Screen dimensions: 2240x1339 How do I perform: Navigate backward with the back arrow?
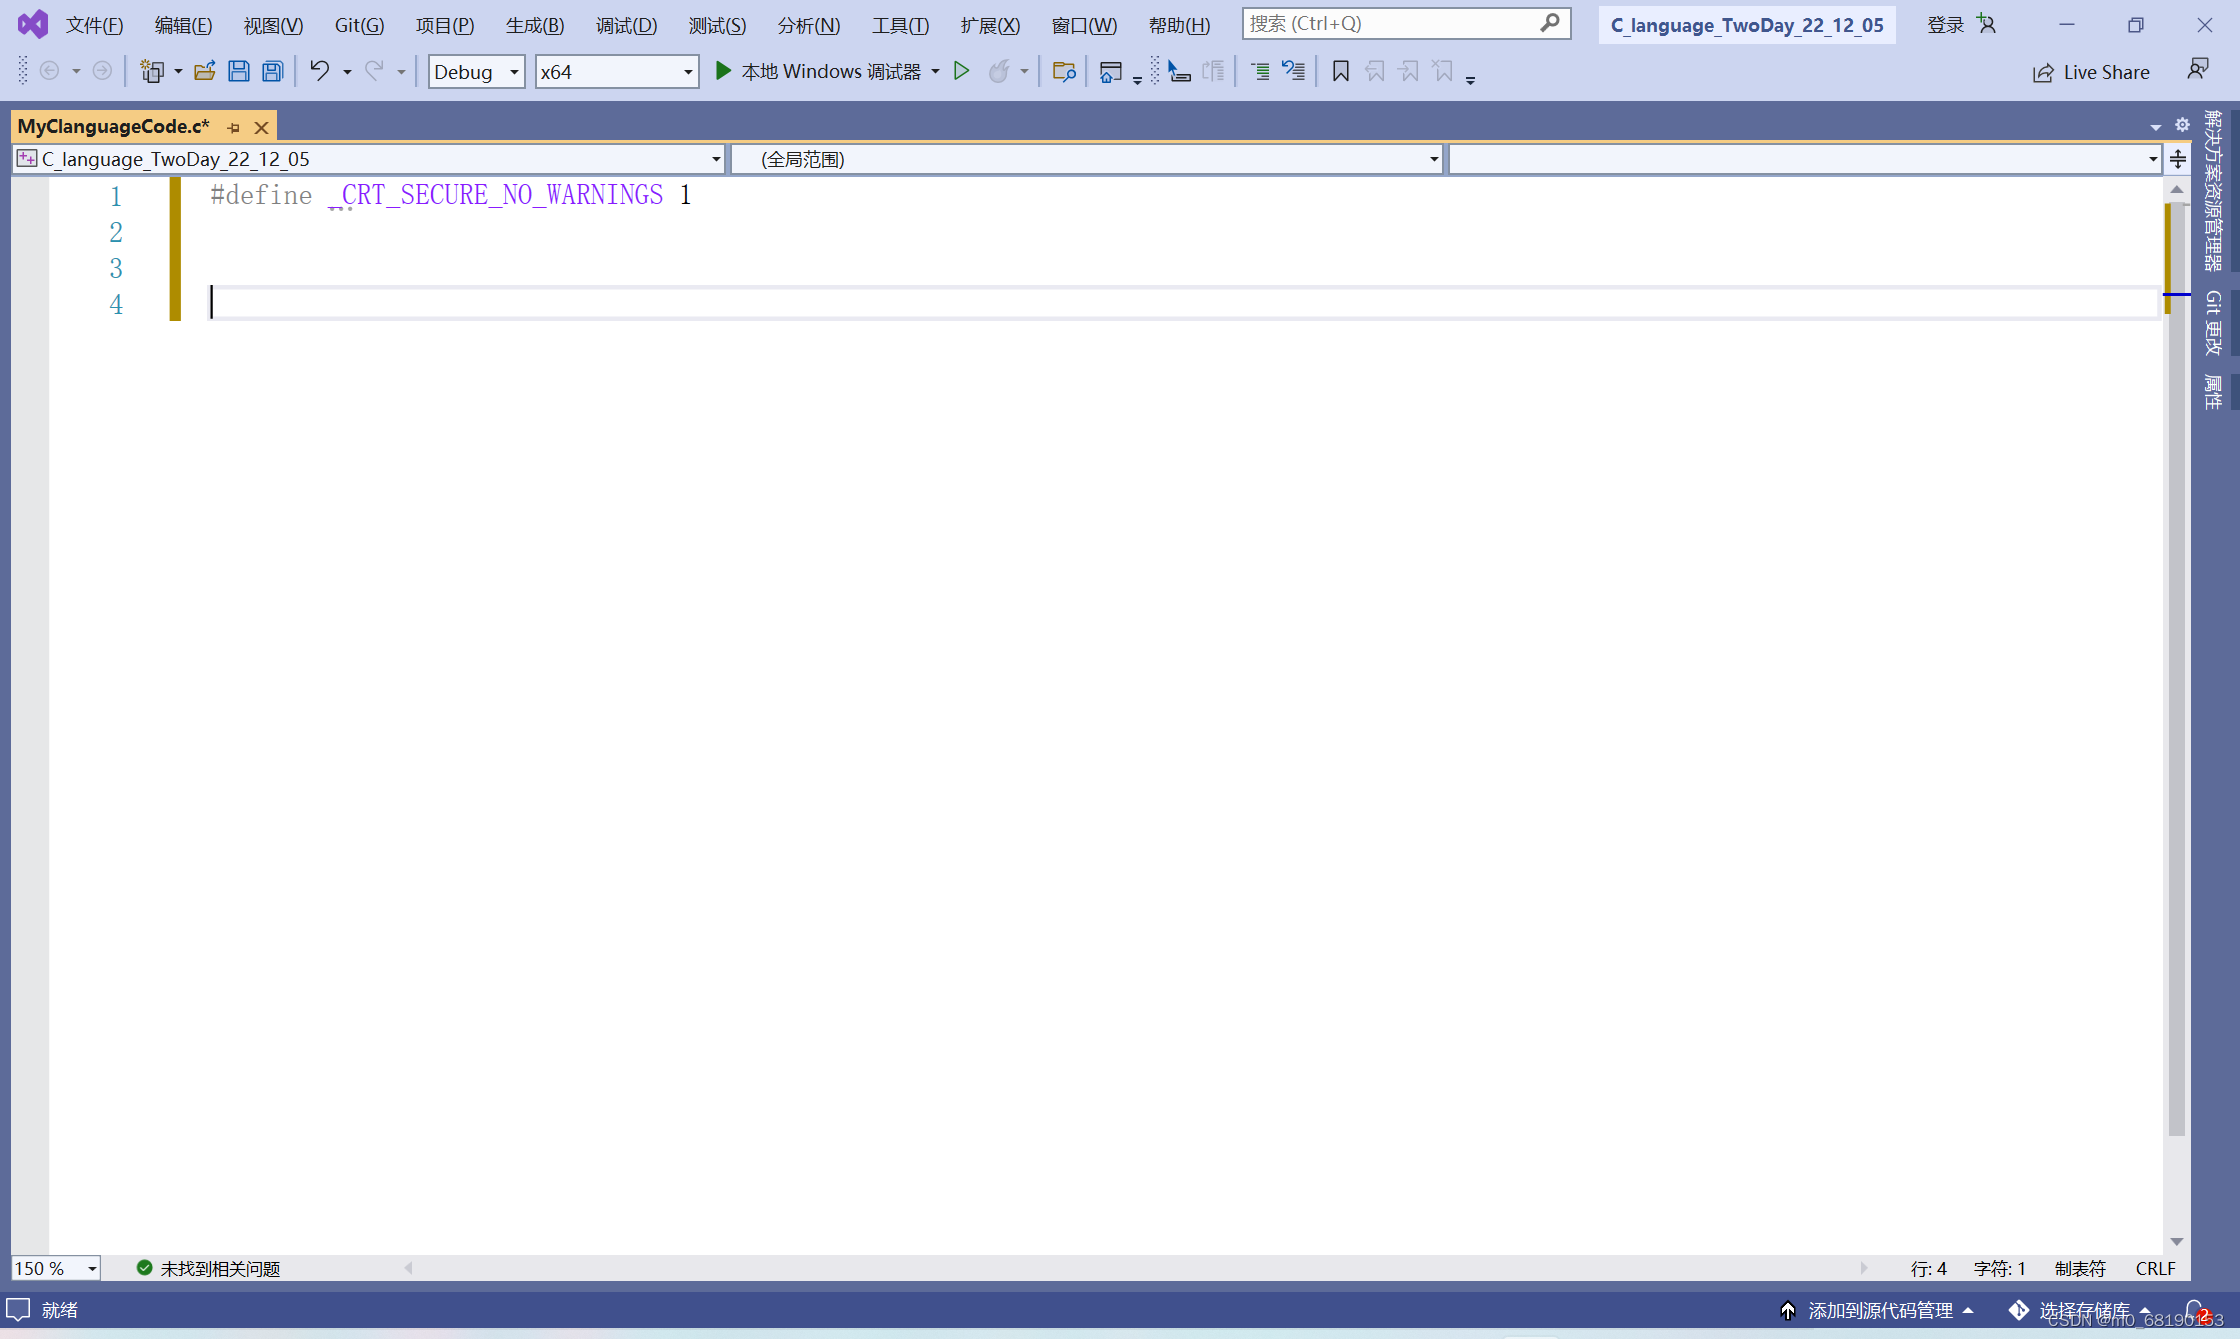tap(49, 71)
